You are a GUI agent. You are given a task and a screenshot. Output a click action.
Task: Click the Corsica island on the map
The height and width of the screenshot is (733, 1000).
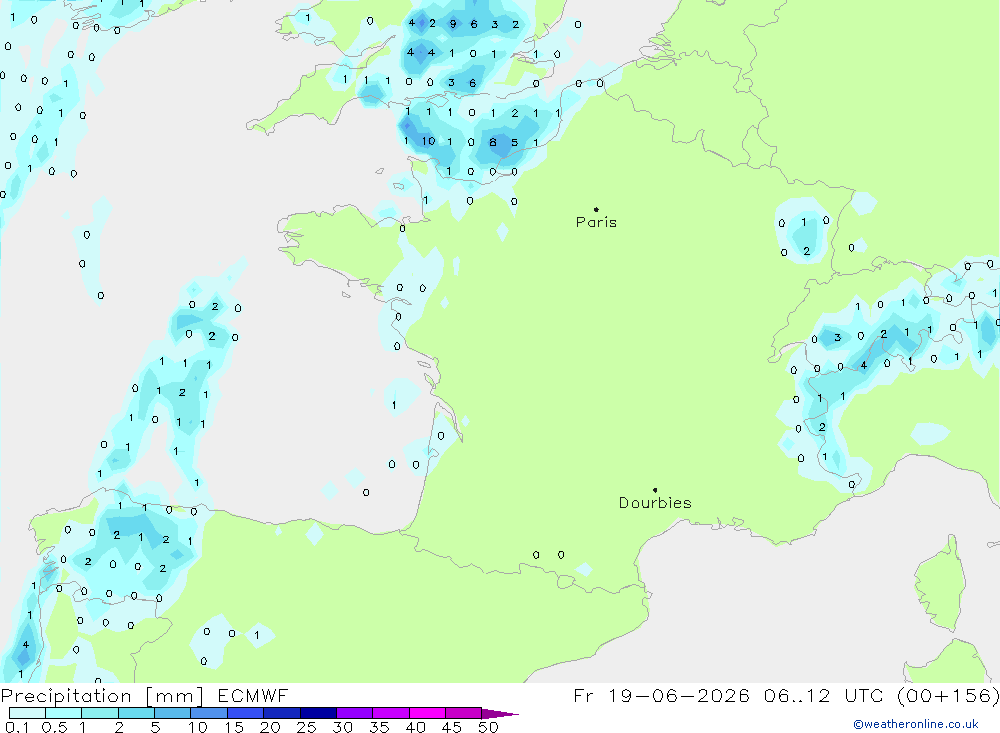click(x=939, y=582)
